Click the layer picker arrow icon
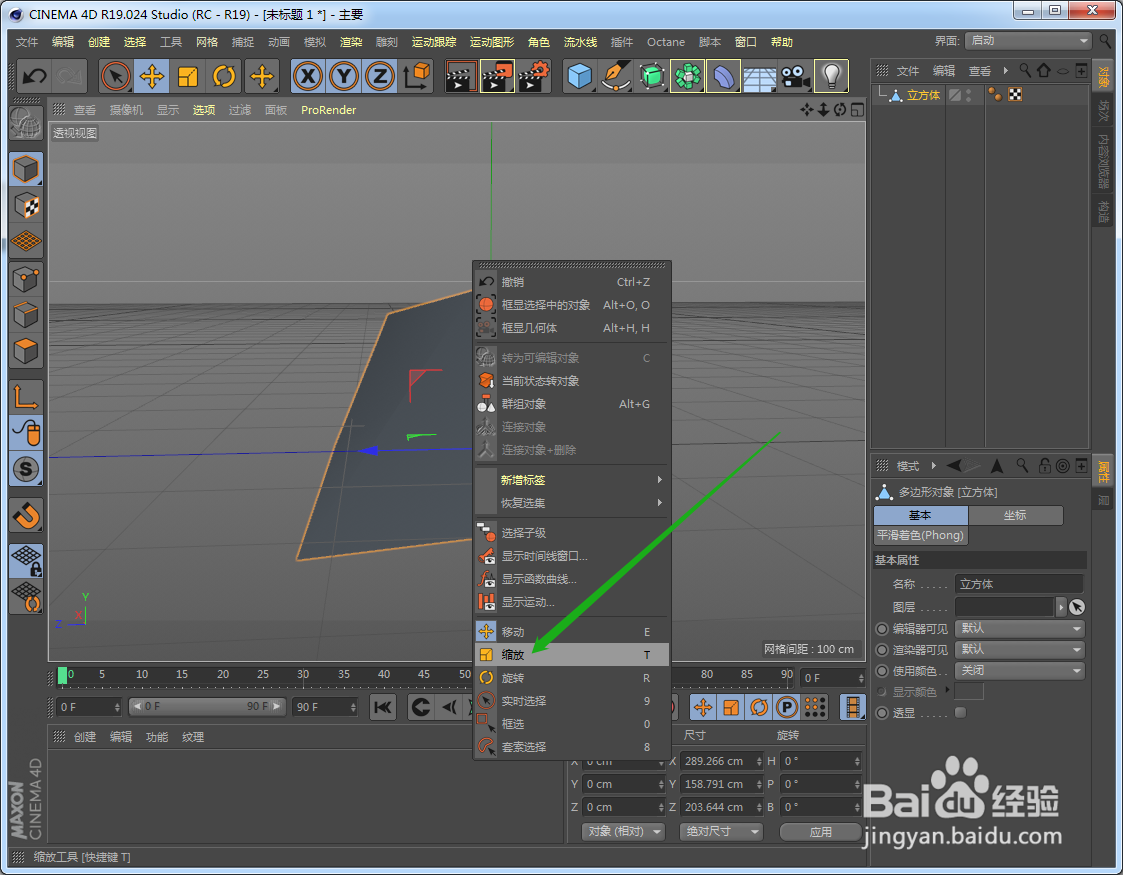Image resolution: width=1123 pixels, height=875 pixels. (x=1076, y=607)
